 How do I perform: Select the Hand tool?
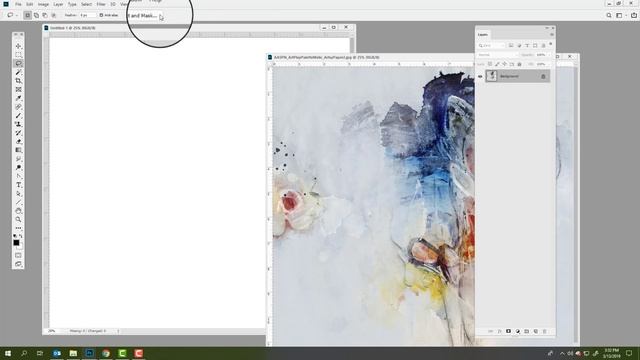18,211
